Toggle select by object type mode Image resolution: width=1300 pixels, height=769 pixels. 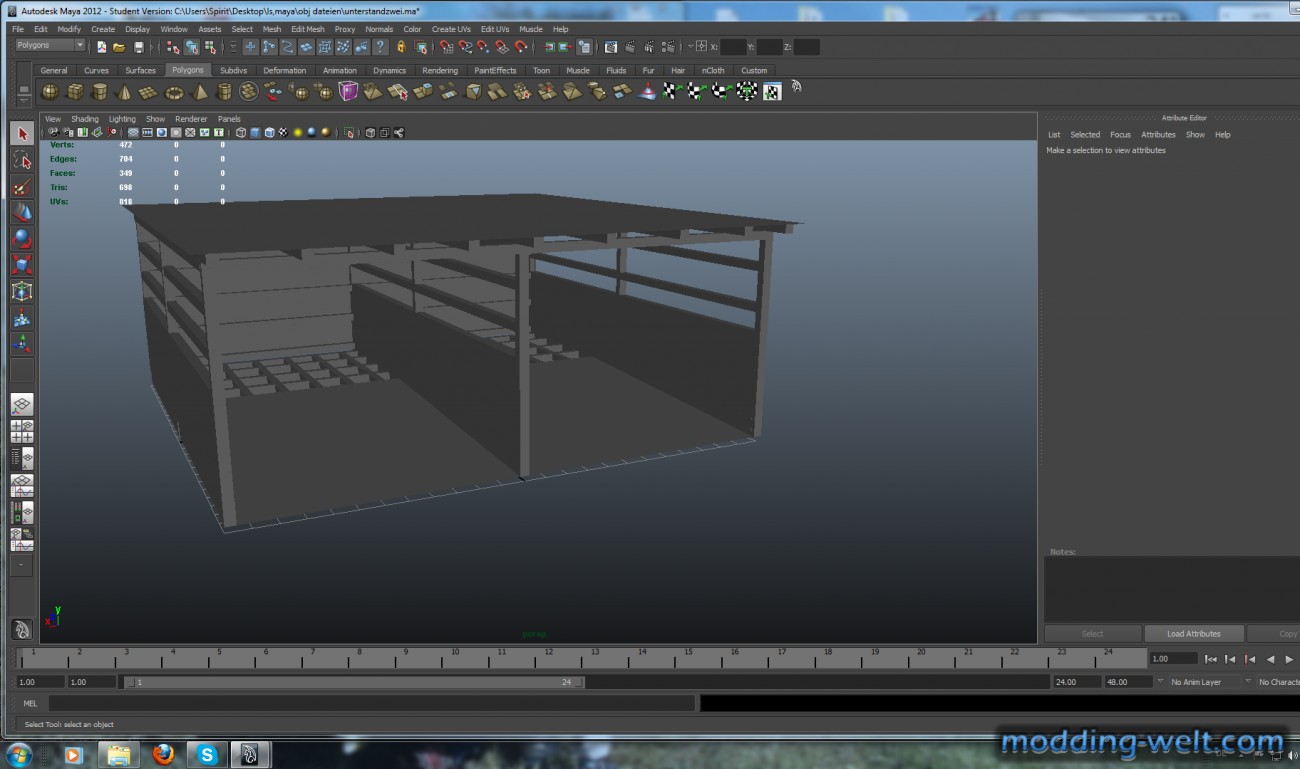192,47
